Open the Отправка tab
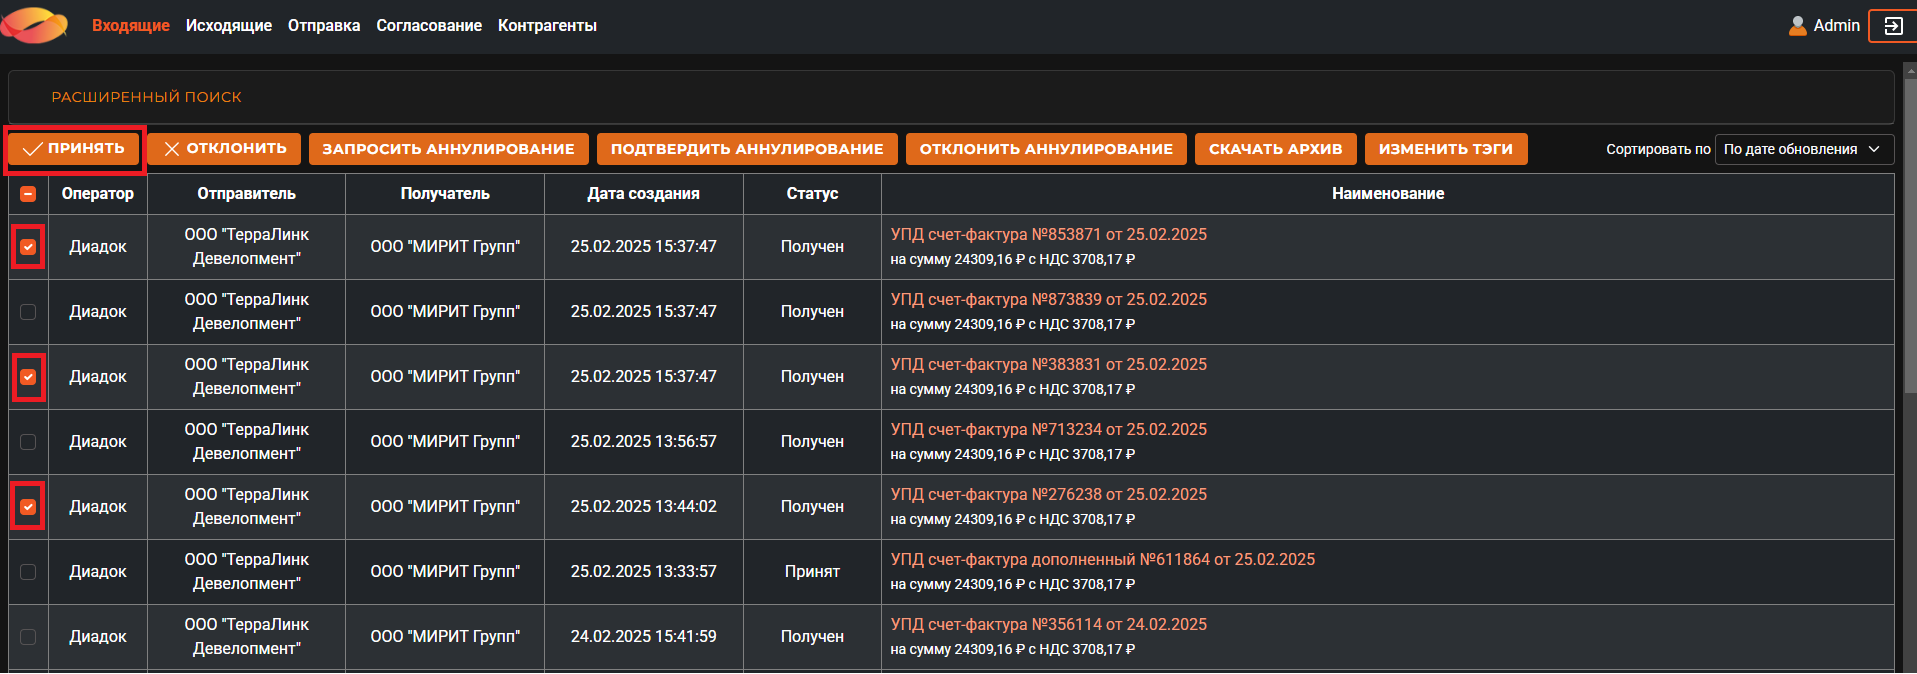The height and width of the screenshot is (674, 1917). coord(324,26)
